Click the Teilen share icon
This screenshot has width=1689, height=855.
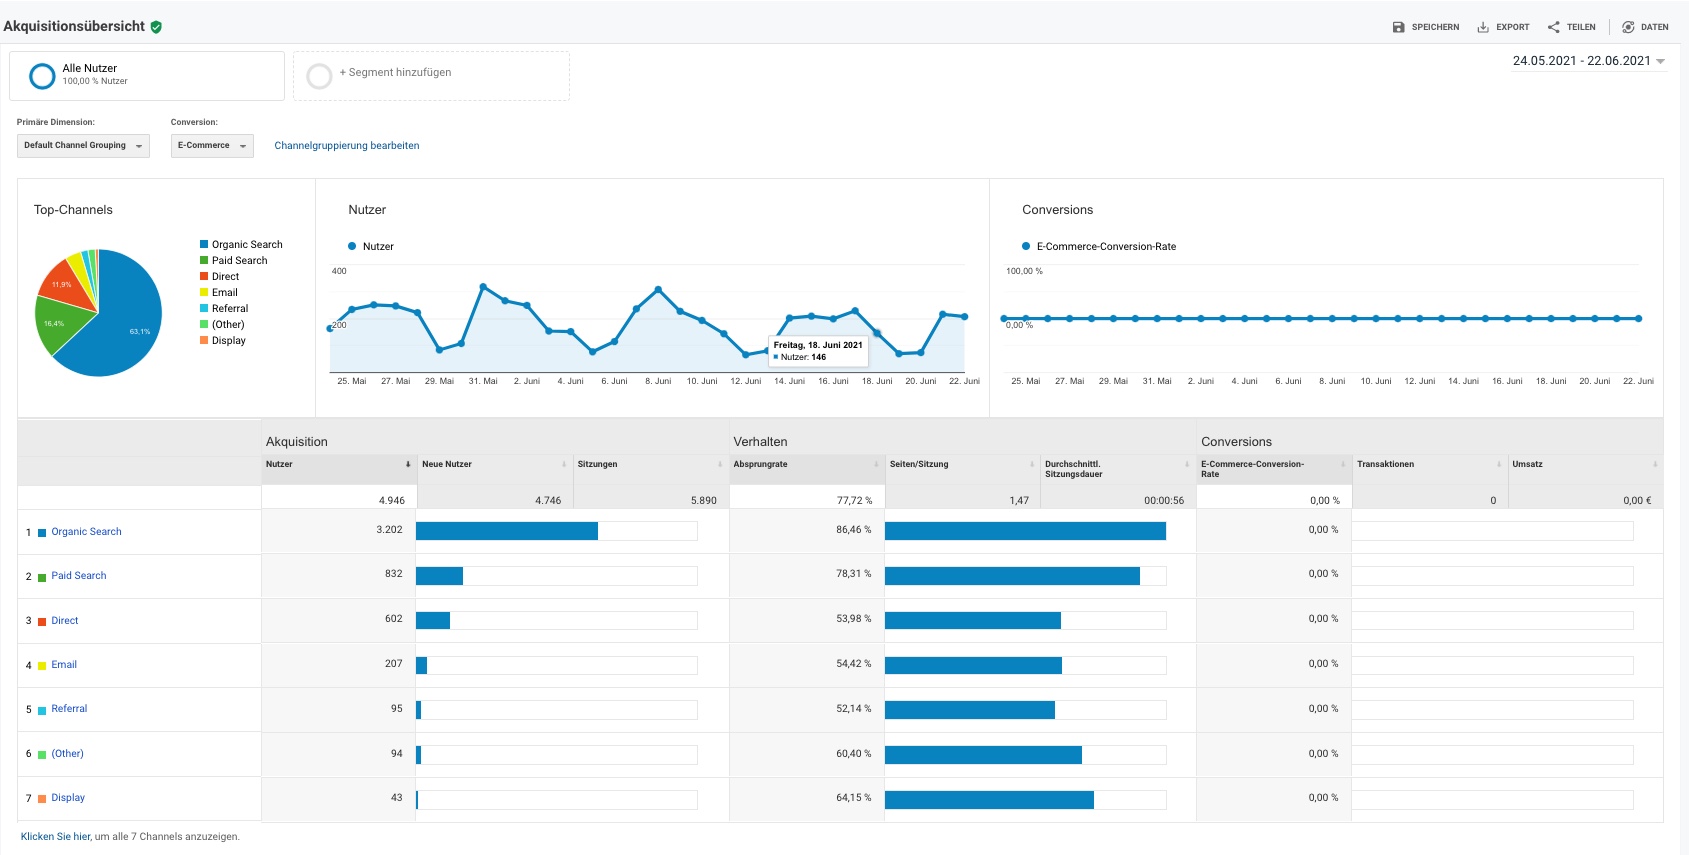1553,27
